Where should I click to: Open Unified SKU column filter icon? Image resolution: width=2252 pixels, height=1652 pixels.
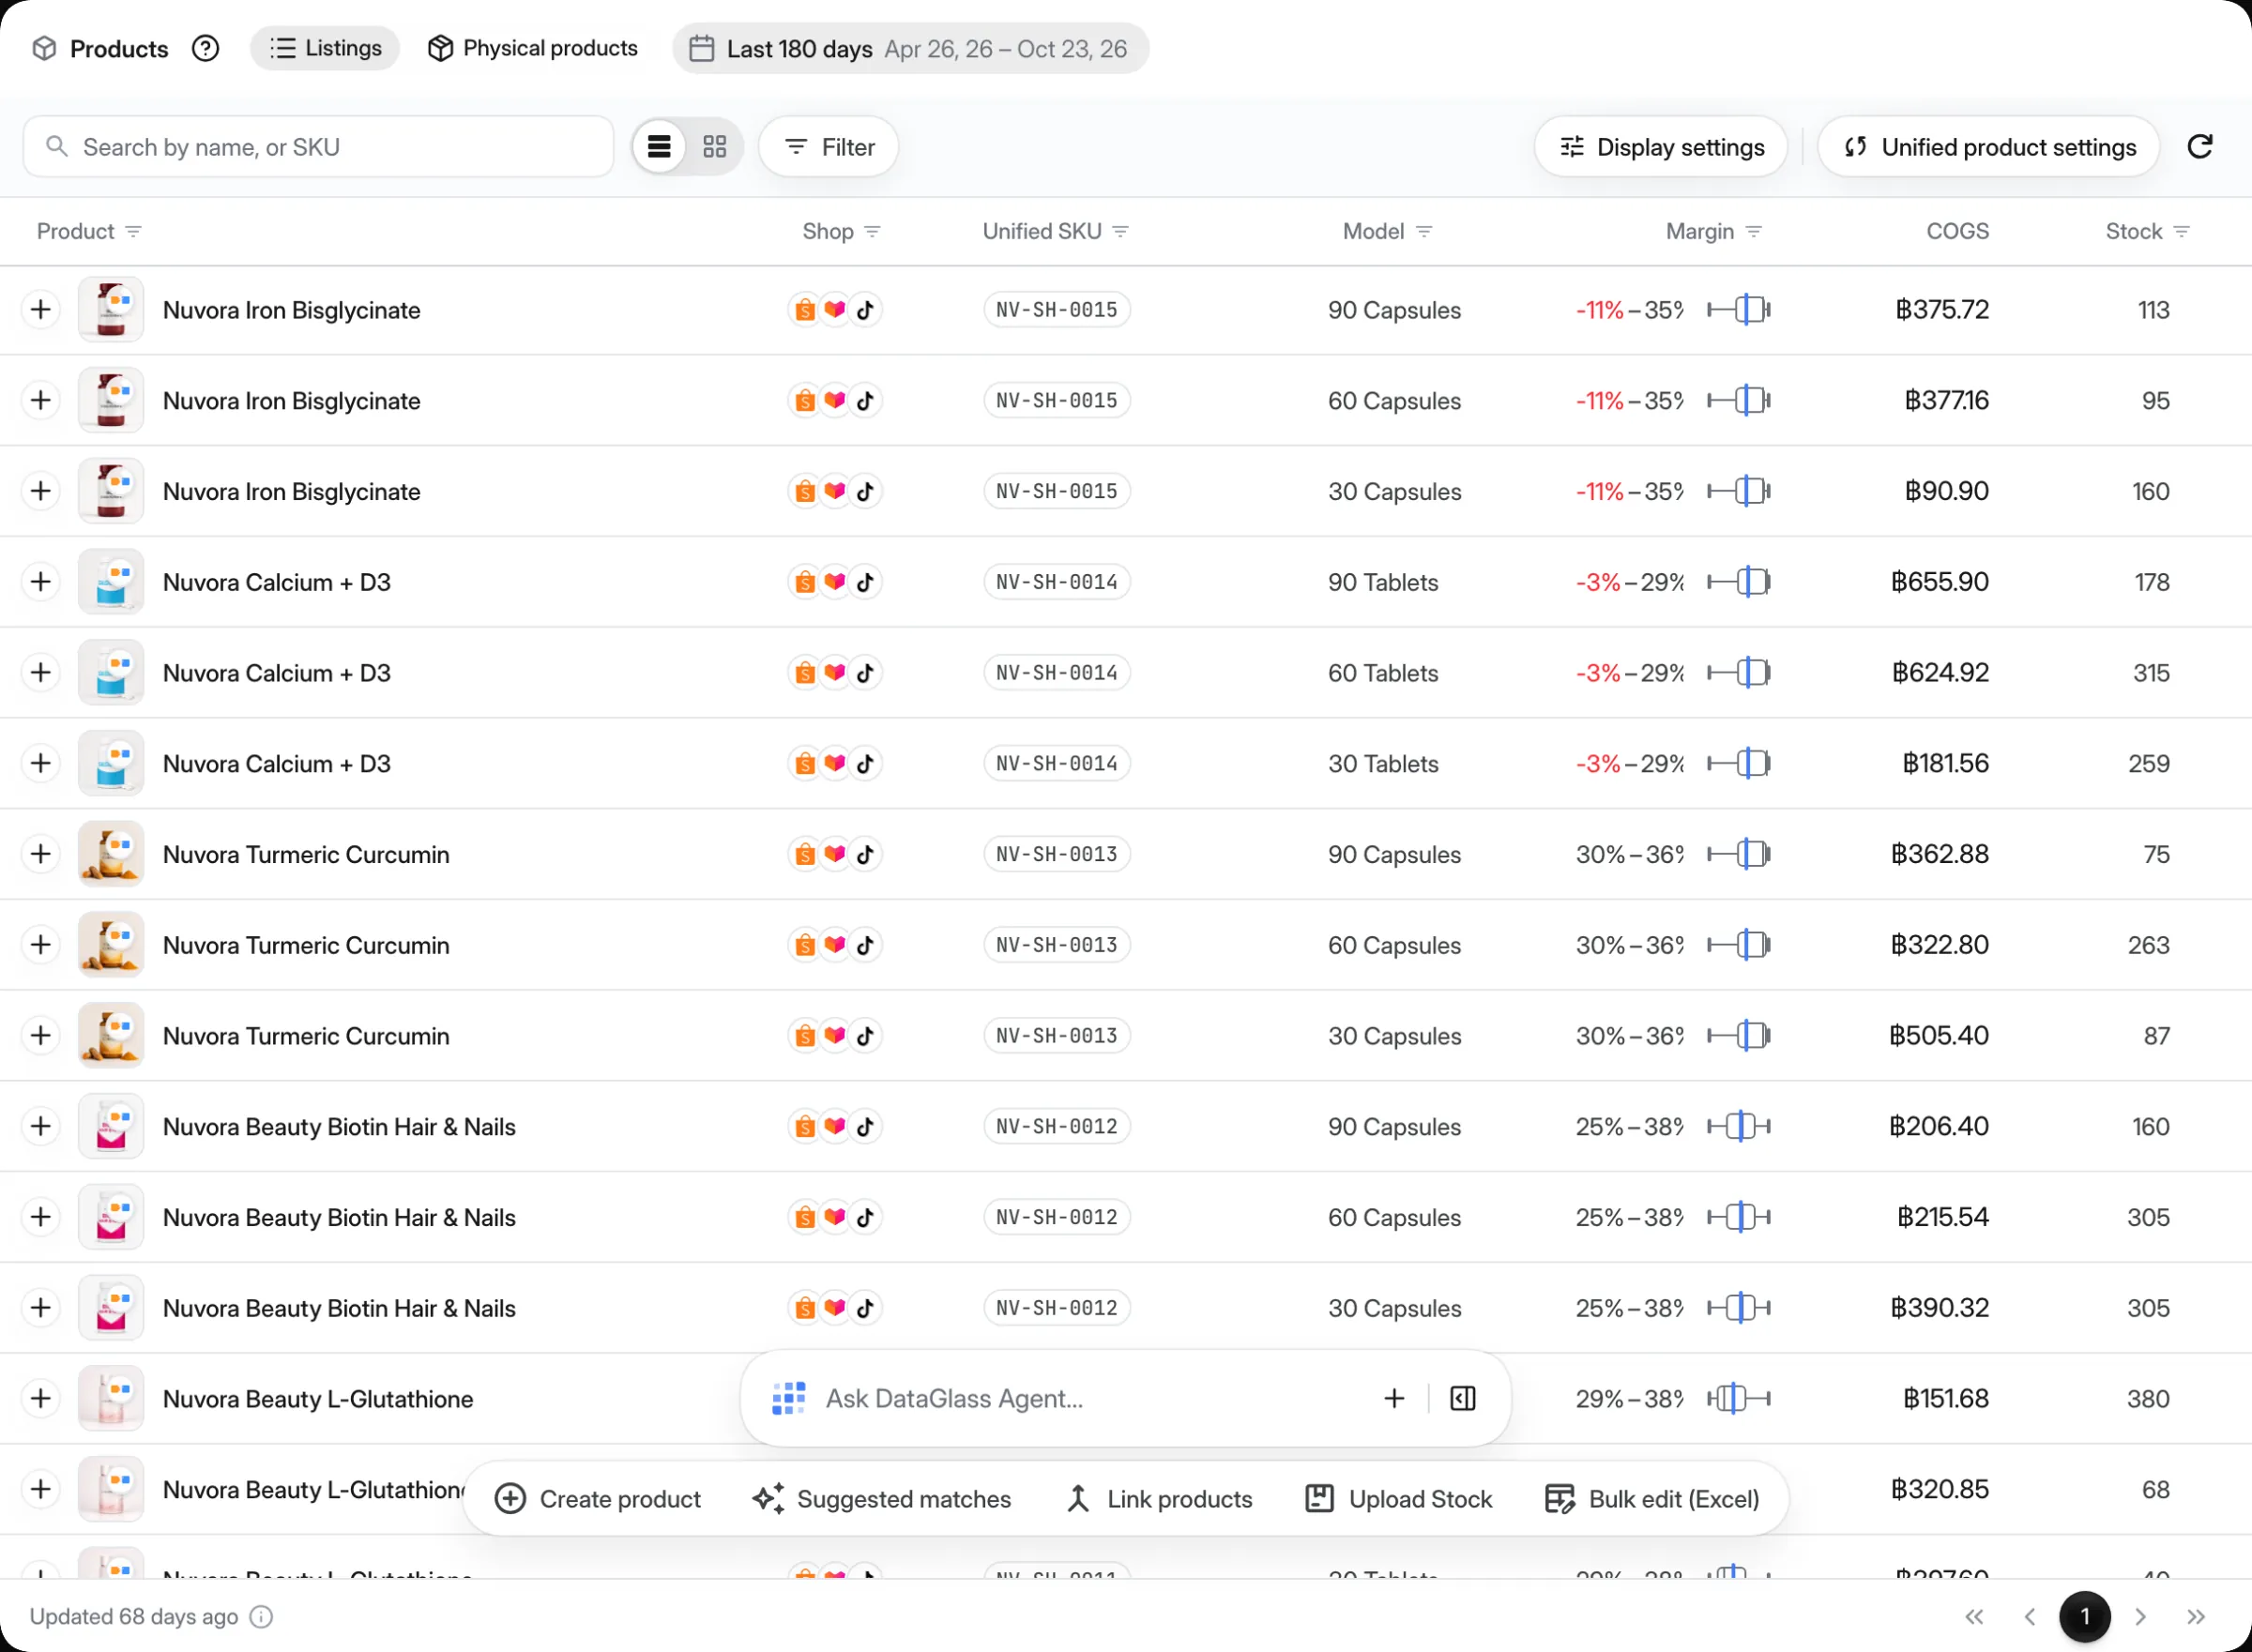click(1121, 232)
